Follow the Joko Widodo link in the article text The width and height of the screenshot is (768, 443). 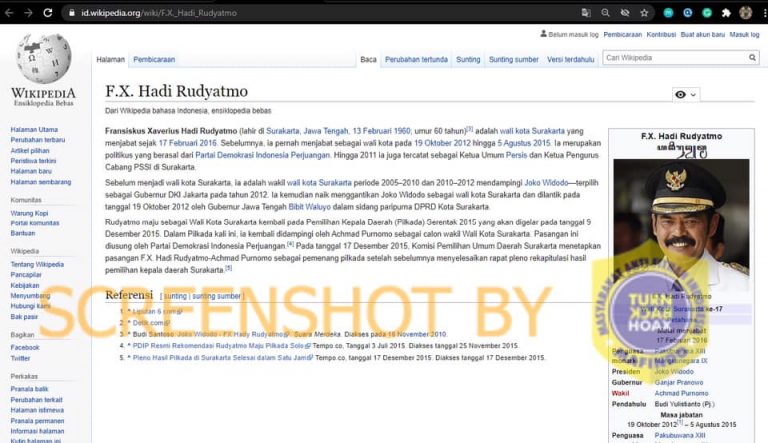point(546,182)
